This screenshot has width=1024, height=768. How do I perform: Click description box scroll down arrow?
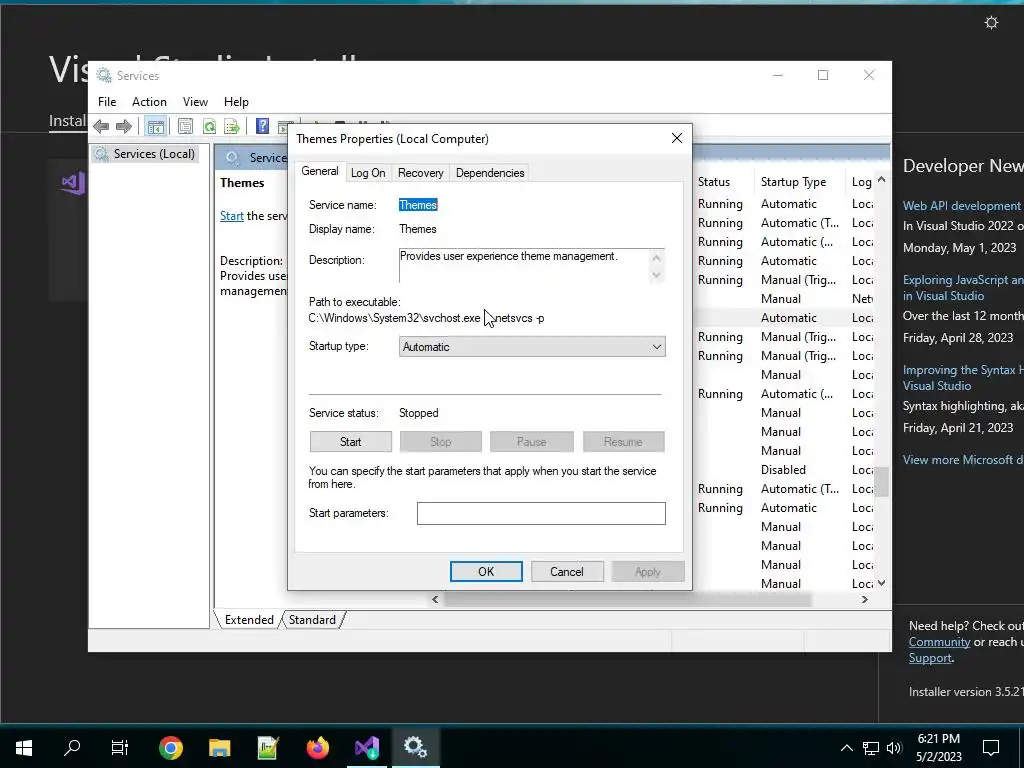(656, 275)
